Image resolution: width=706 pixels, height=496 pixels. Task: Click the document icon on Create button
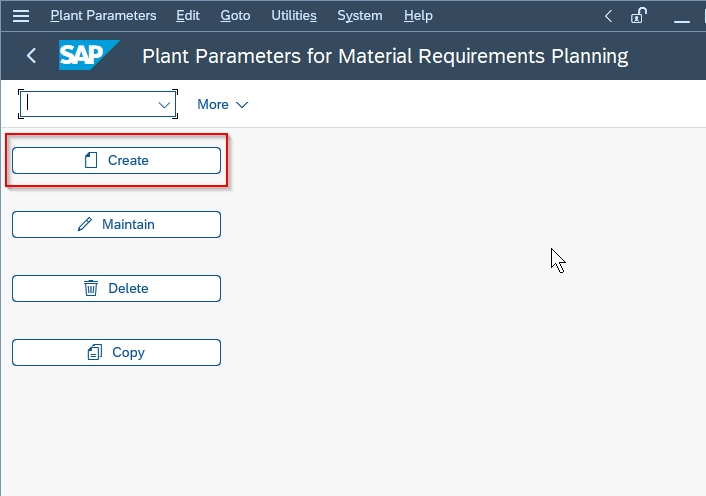91,160
